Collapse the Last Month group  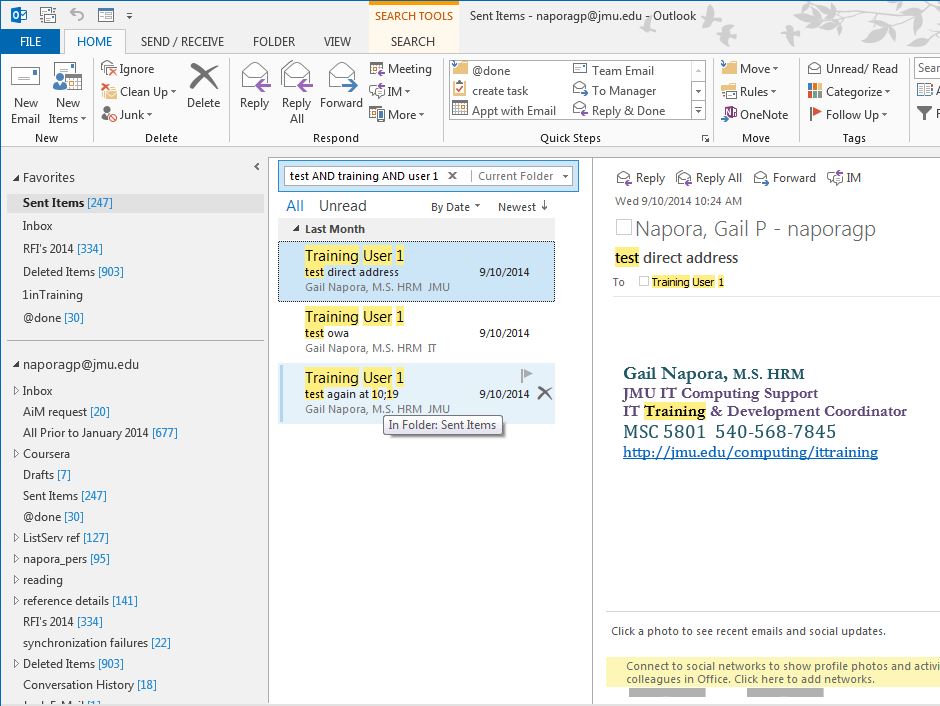coord(296,229)
